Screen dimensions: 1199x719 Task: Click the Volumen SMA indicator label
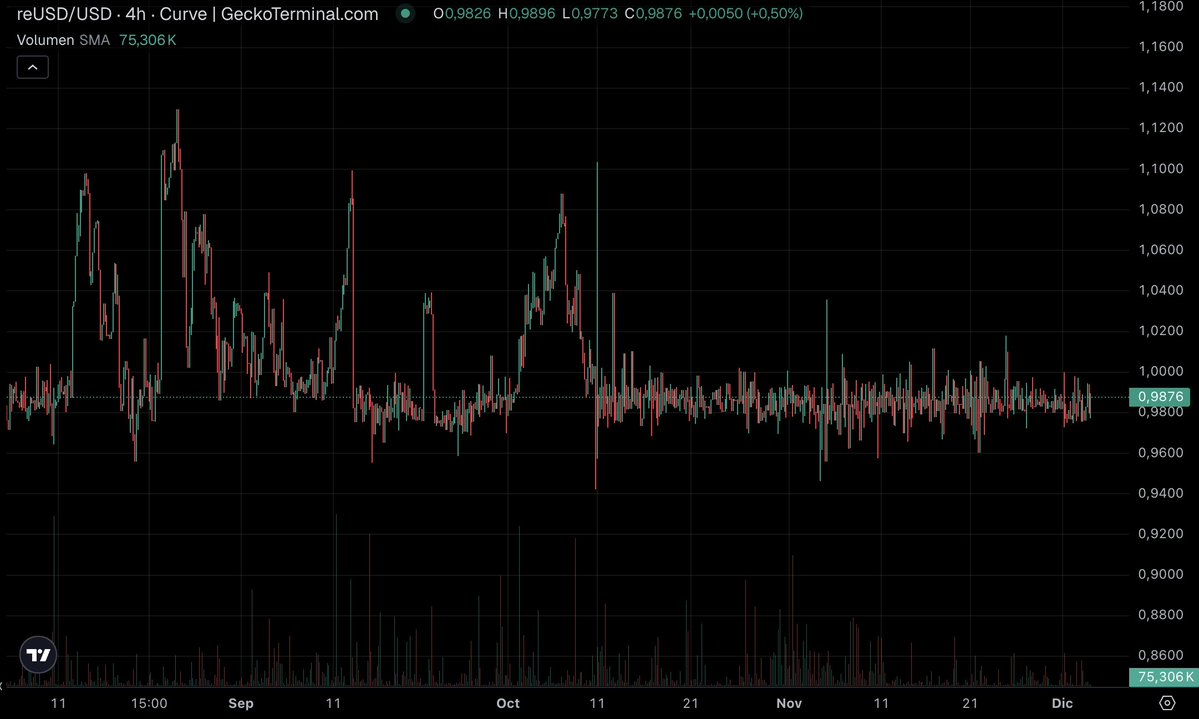click(x=63, y=40)
